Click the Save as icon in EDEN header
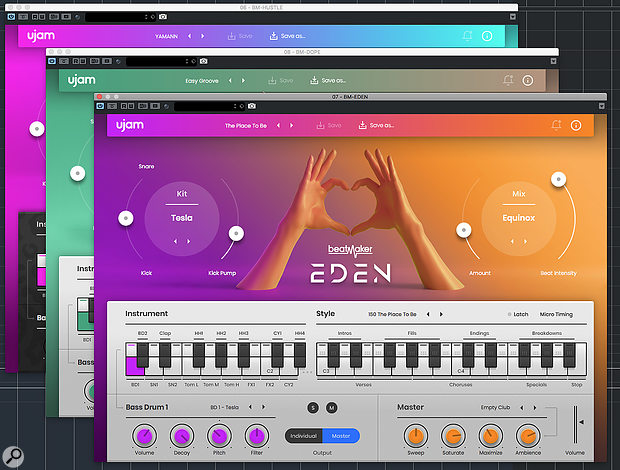This screenshot has height=470, width=620. [x=376, y=125]
